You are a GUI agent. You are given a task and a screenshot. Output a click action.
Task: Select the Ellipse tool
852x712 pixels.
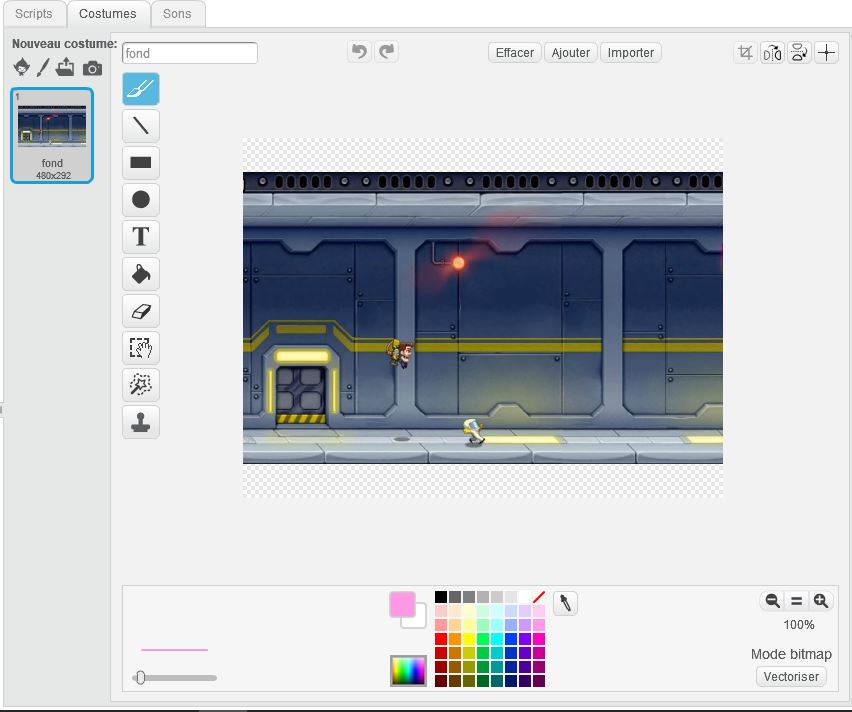[x=141, y=199]
